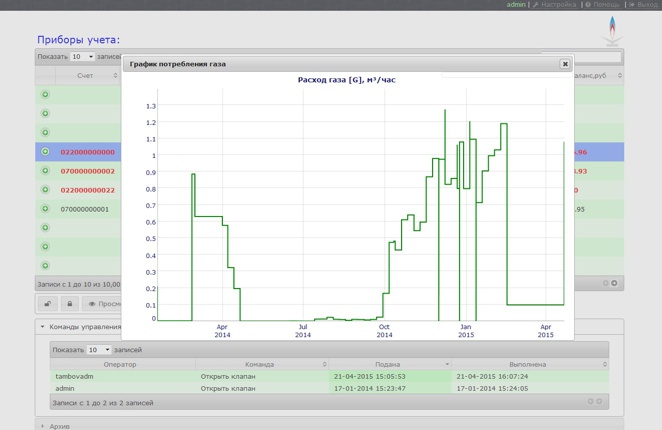Click green plus icon beside 070000000001
The image size is (662, 430).
(x=45, y=209)
